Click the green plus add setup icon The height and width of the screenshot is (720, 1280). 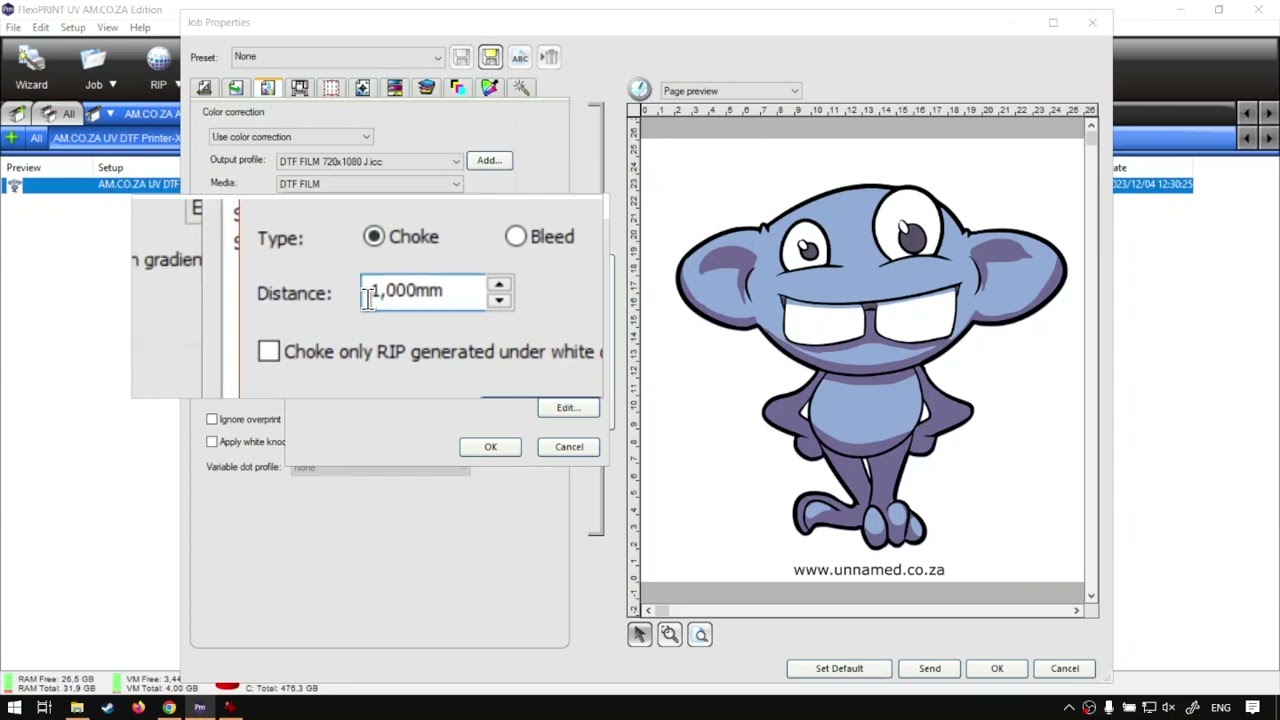point(11,137)
